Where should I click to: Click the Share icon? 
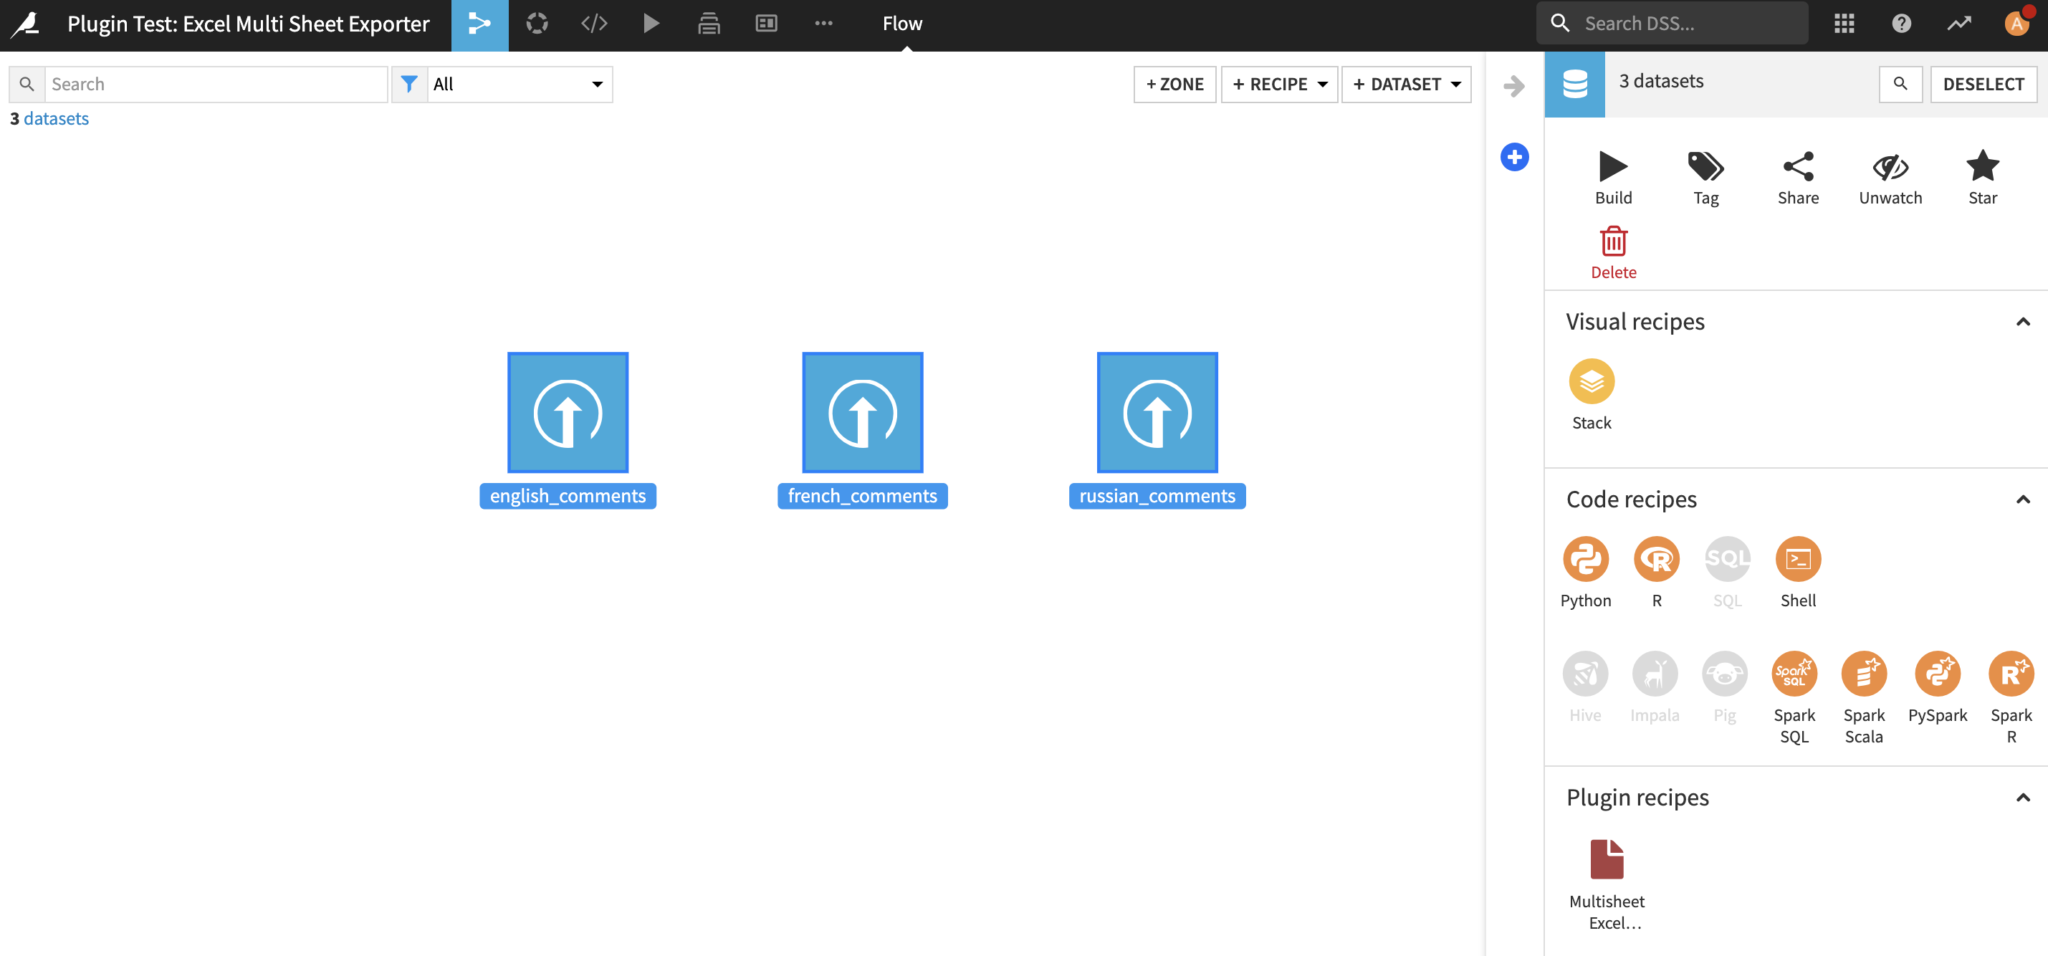coord(1797,167)
